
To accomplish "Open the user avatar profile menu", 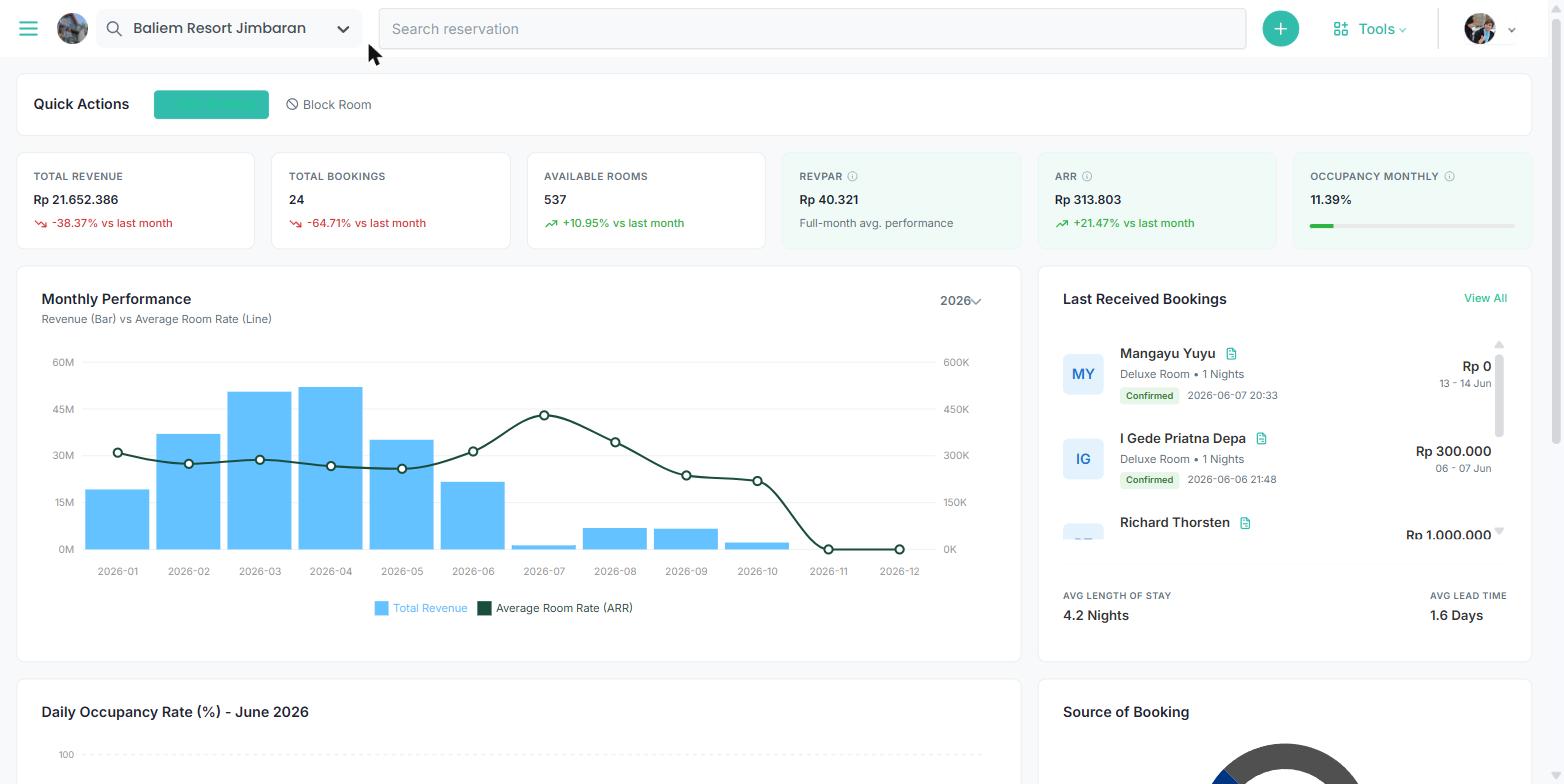I will click(1480, 29).
